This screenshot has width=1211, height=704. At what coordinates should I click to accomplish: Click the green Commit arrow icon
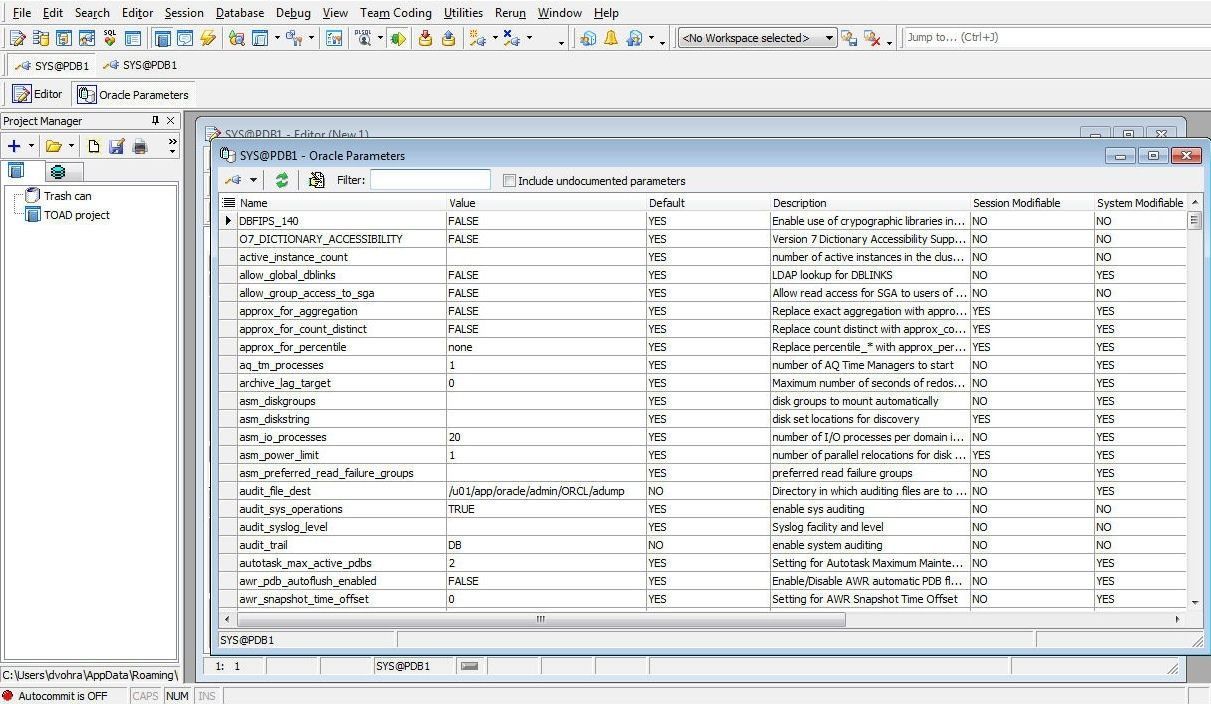pos(398,38)
